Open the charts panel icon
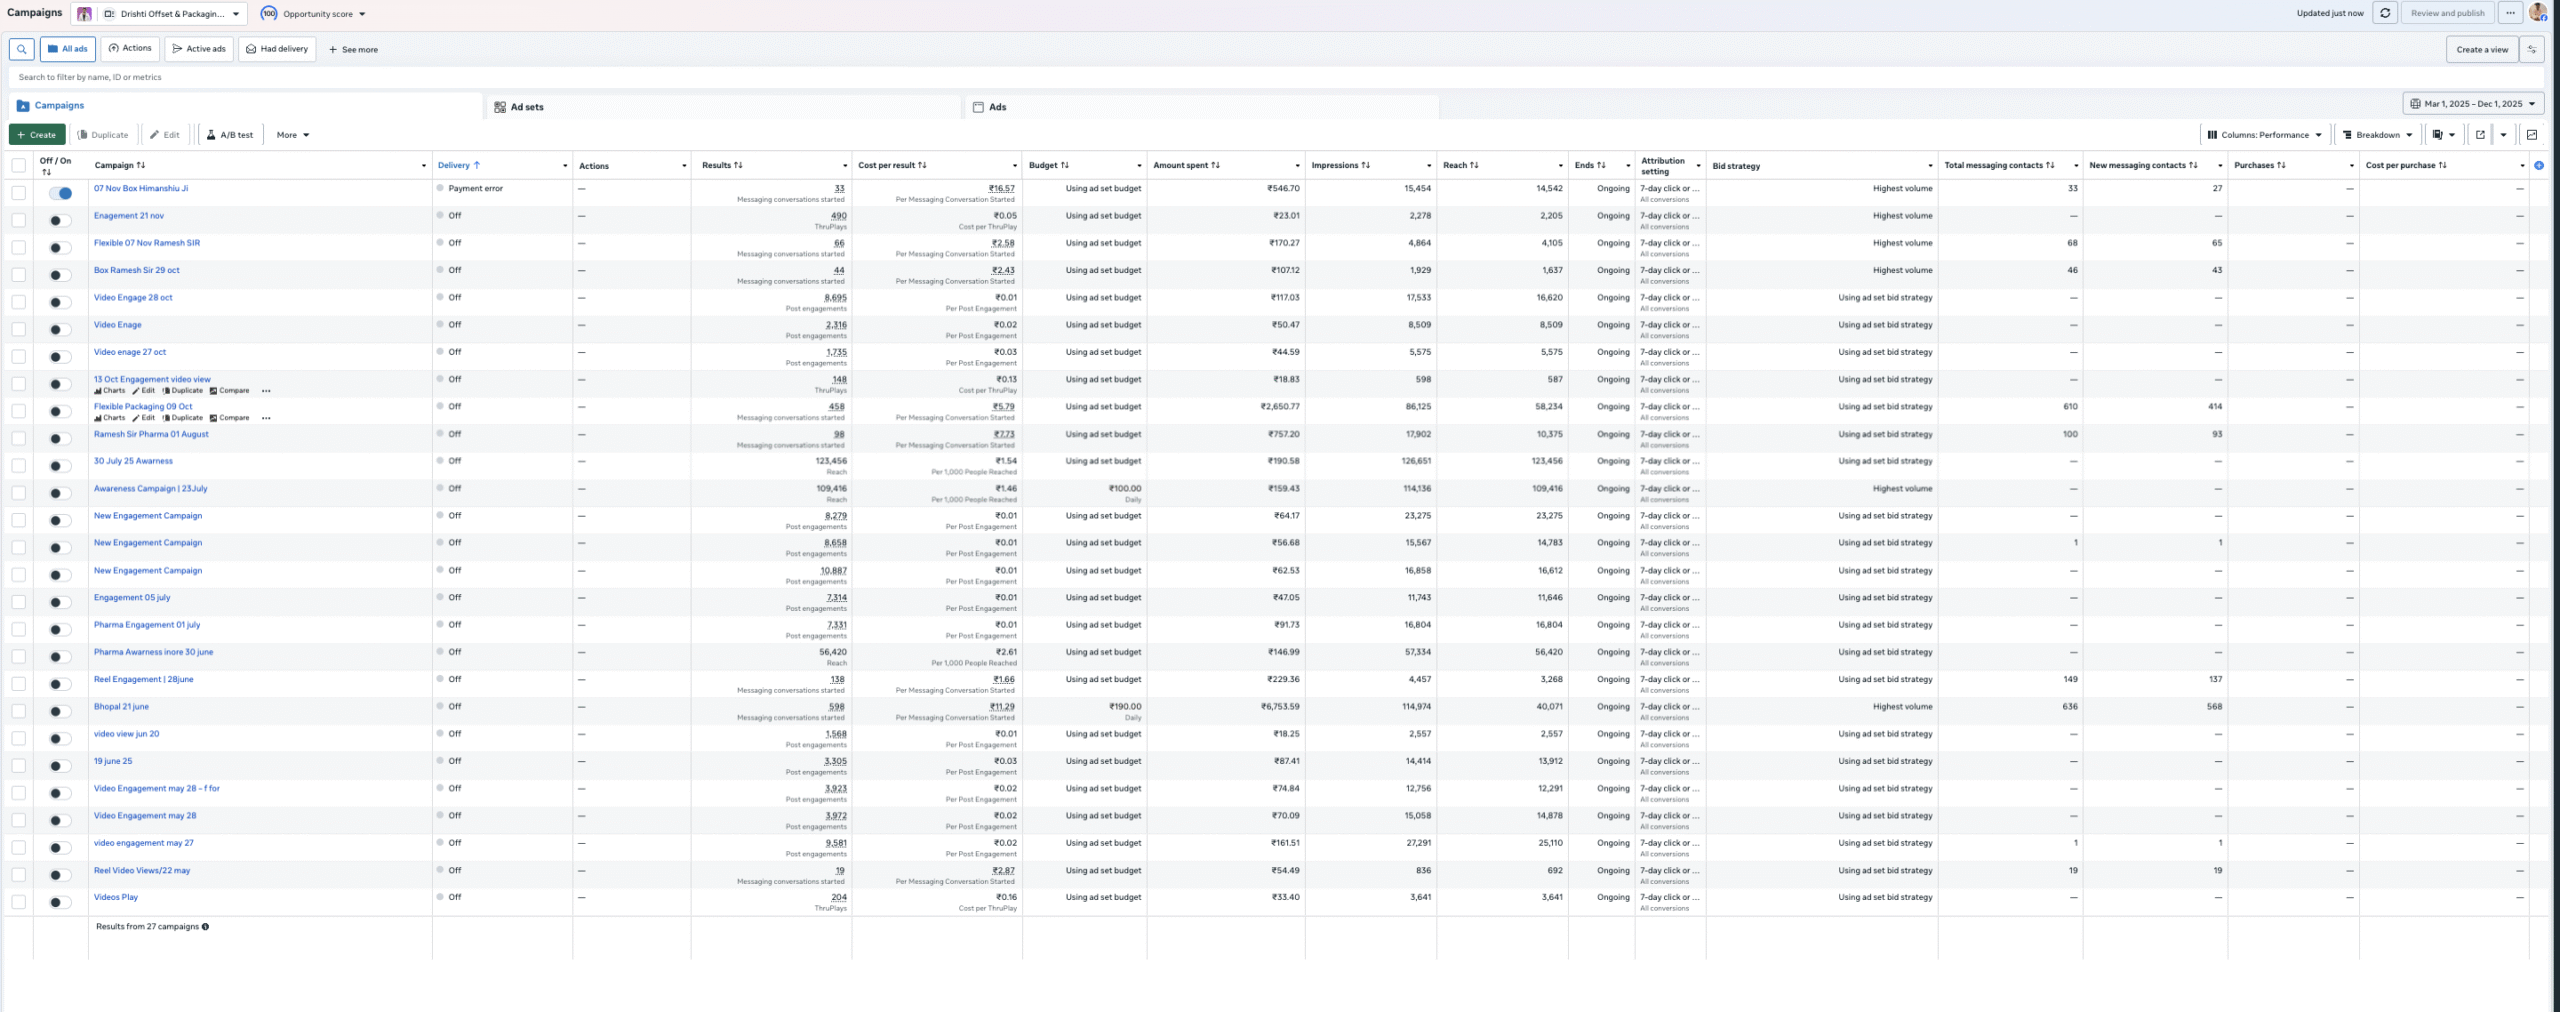This screenshot has width=2560, height=1012. pos(2532,135)
